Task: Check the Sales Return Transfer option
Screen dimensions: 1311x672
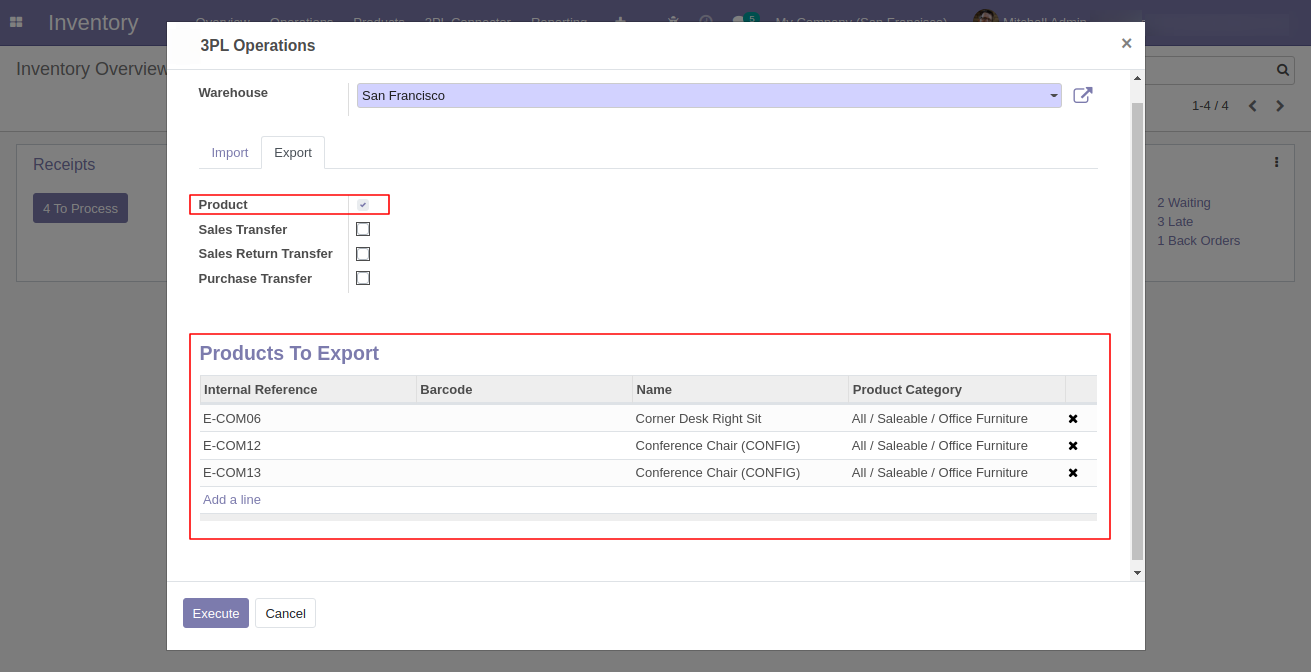Action: tap(363, 254)
